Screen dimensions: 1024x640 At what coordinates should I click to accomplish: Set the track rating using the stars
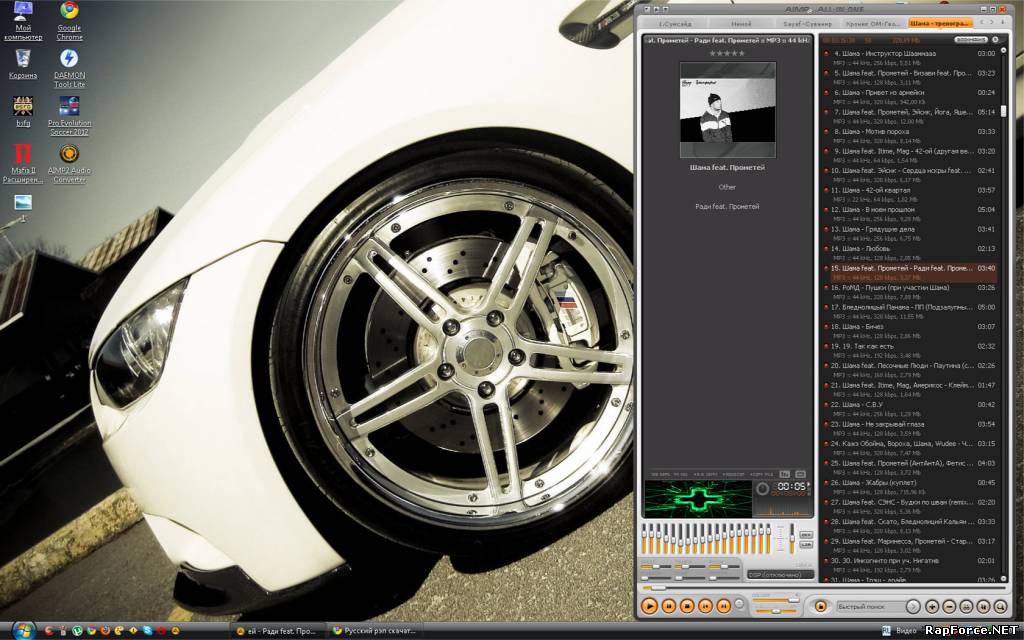pos(727,53)
